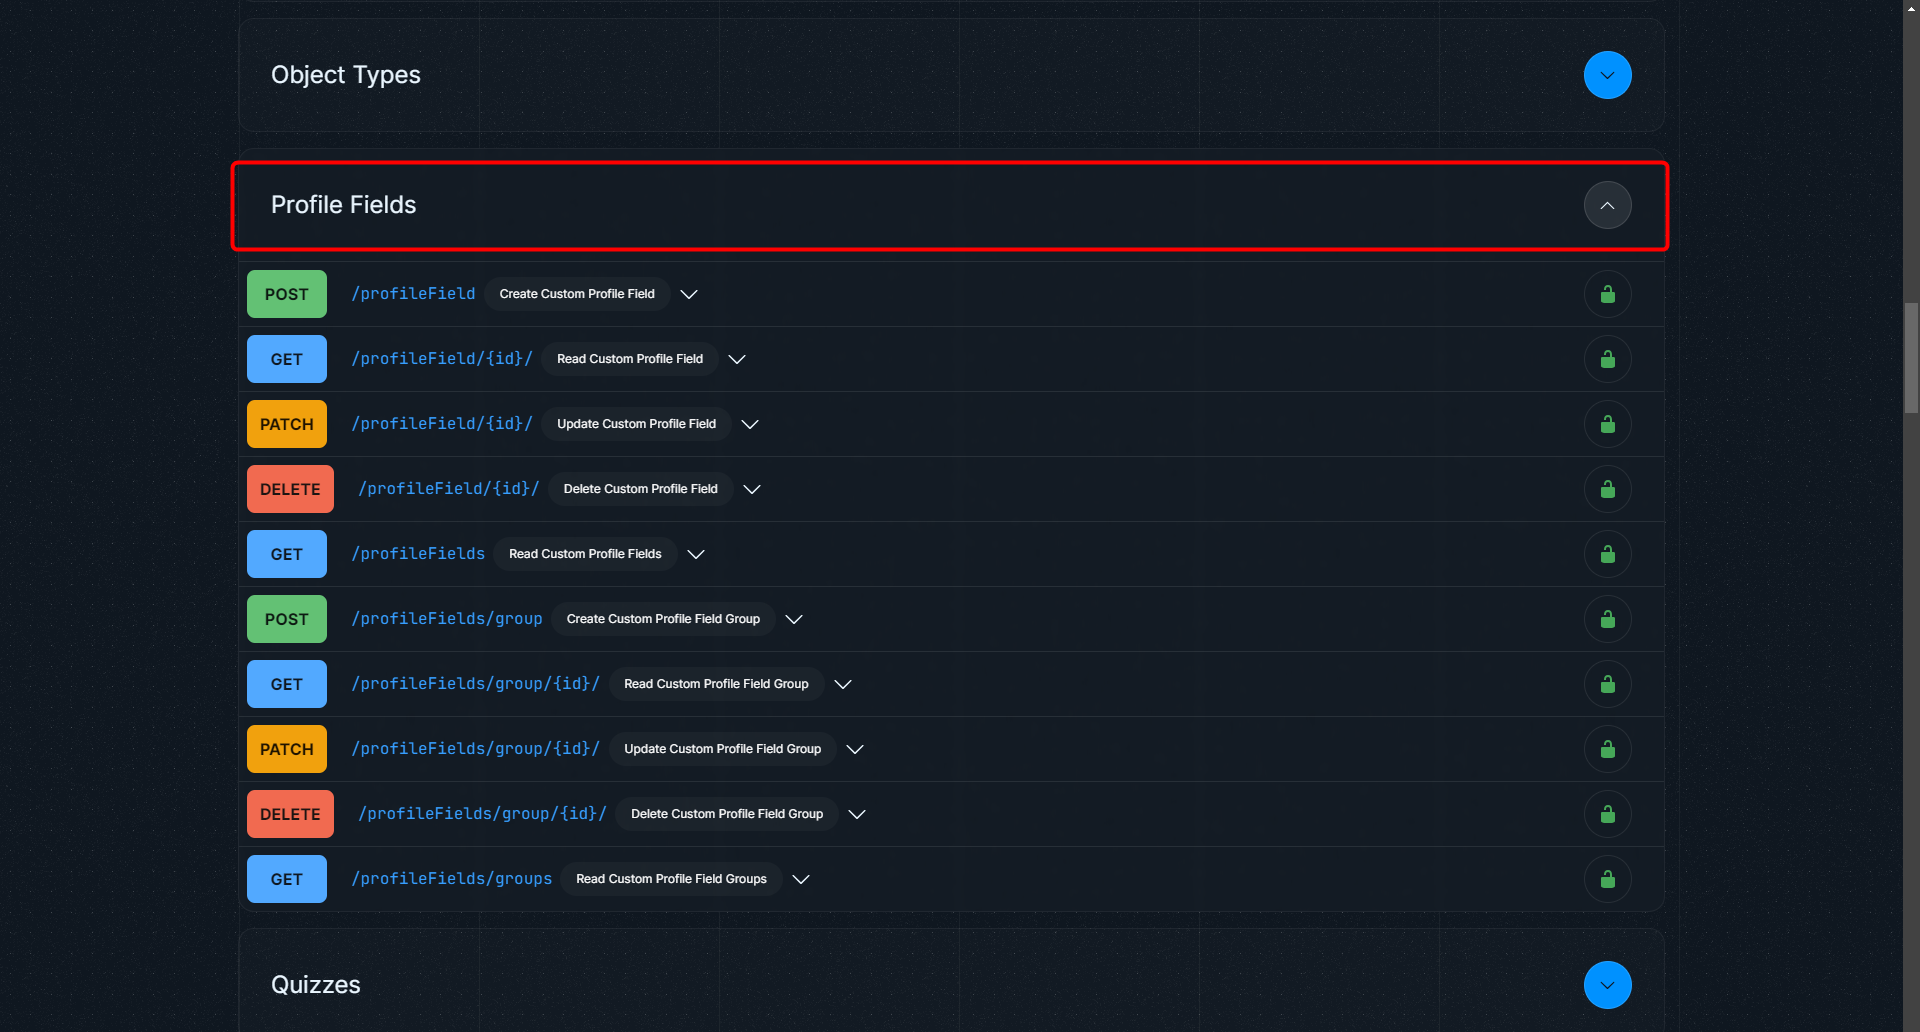
Task: Click the lock icon for GET /profileFields/groups
Action: (1607, 879)
